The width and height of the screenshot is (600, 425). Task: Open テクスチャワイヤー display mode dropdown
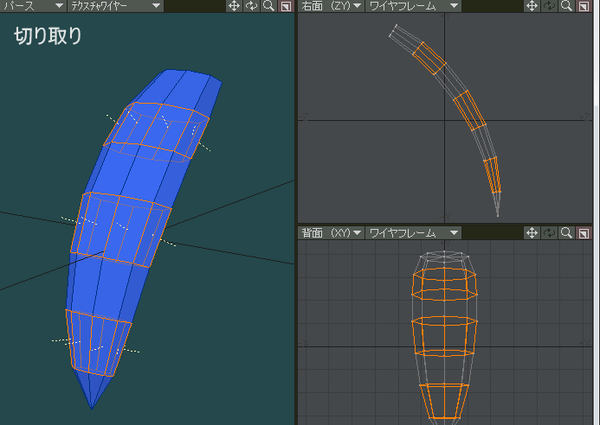[116, 6]
